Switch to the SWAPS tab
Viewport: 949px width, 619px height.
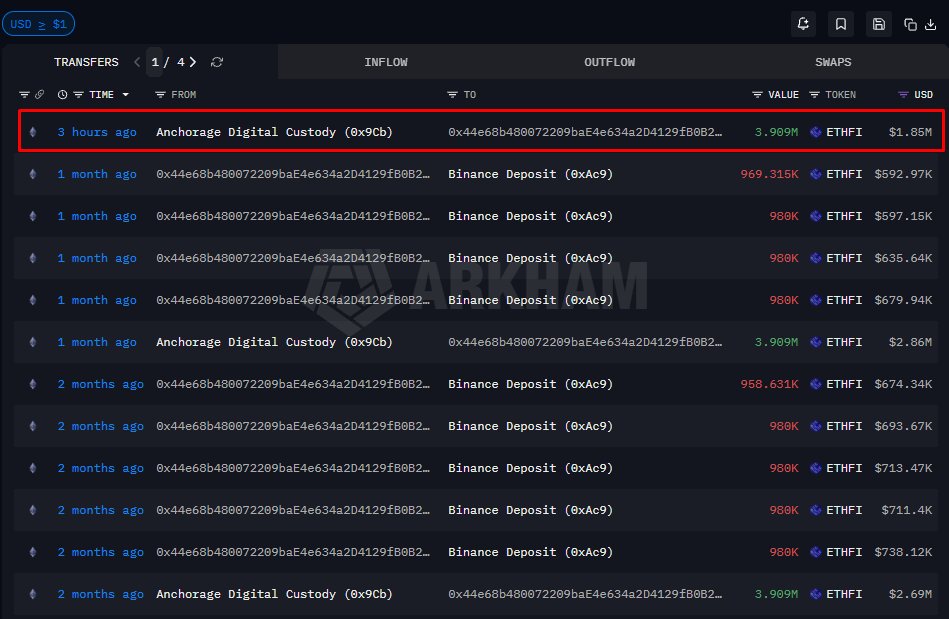[x=833, y=62]
